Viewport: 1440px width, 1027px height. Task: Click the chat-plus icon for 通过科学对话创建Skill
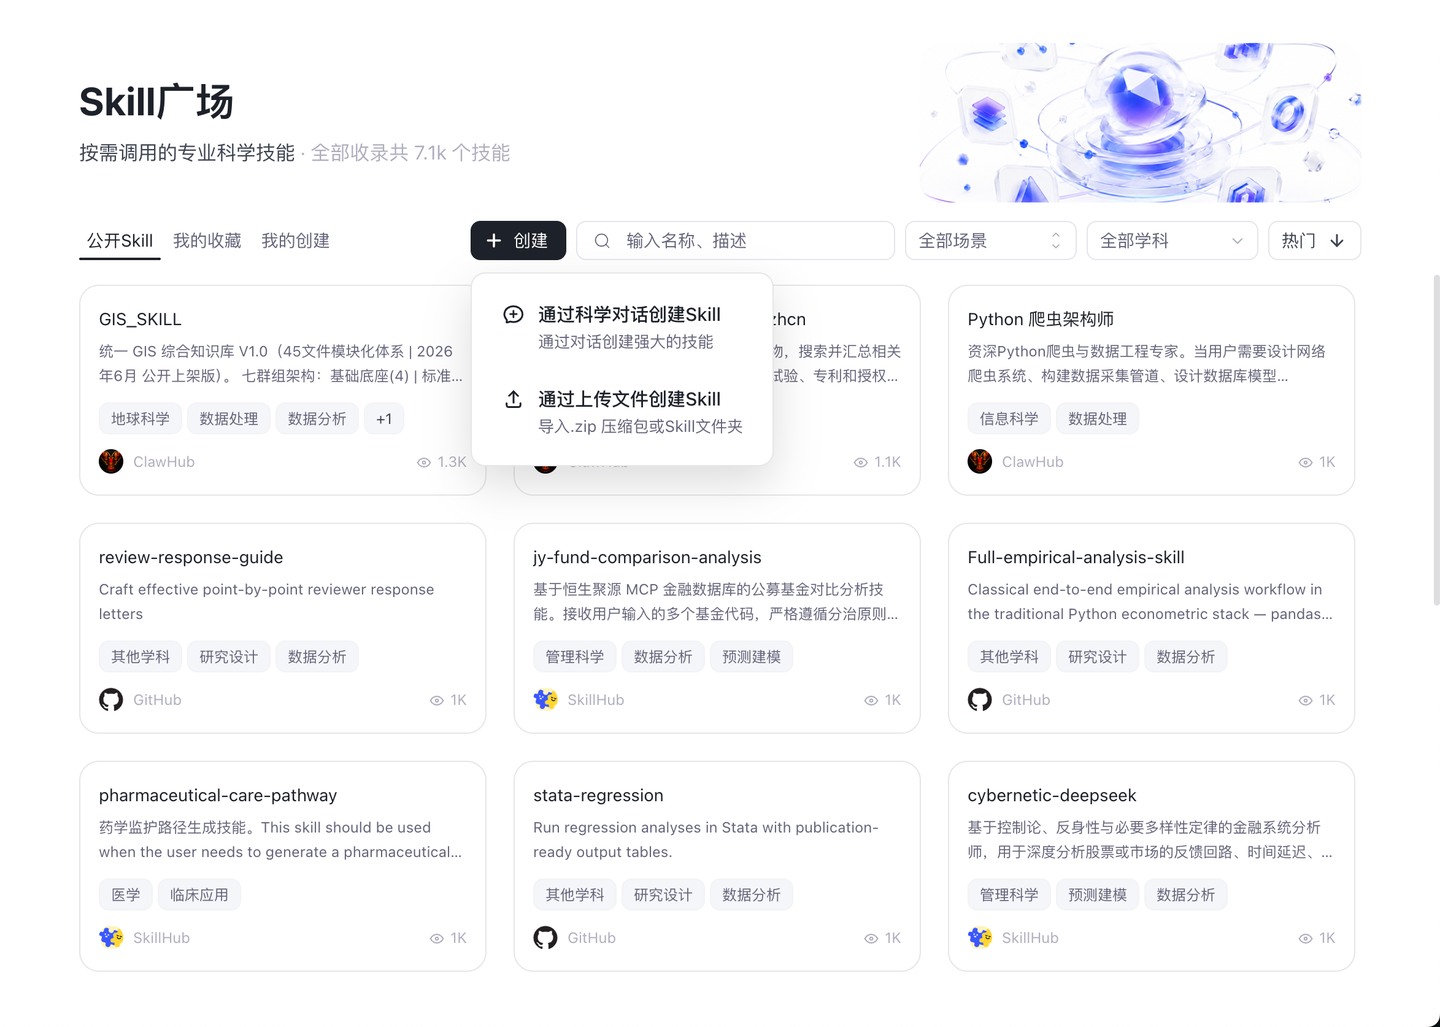point(513,314)
